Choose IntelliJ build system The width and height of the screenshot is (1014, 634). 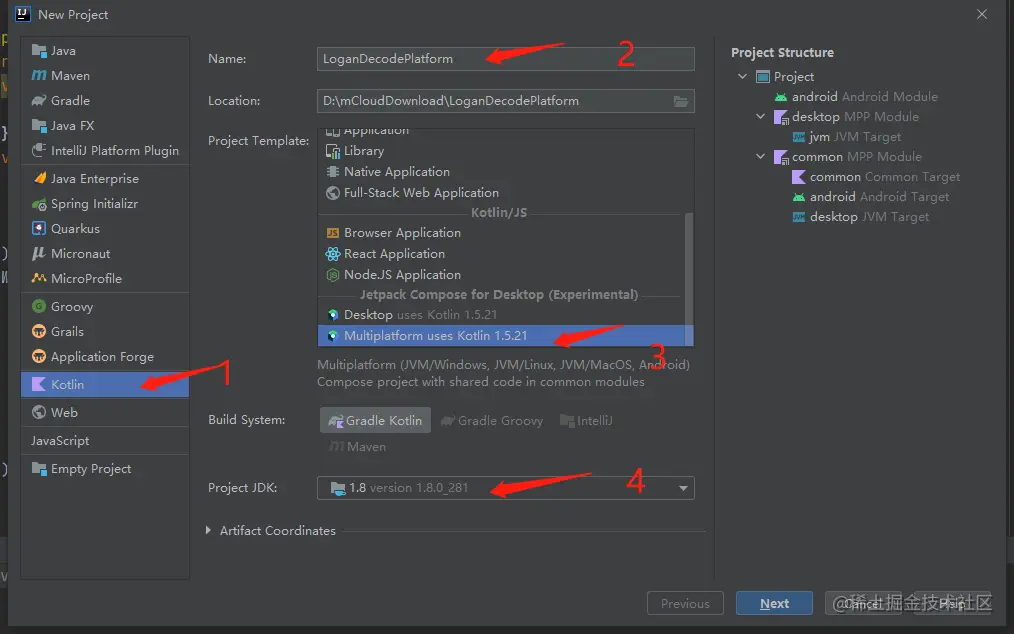coord(586,421)
